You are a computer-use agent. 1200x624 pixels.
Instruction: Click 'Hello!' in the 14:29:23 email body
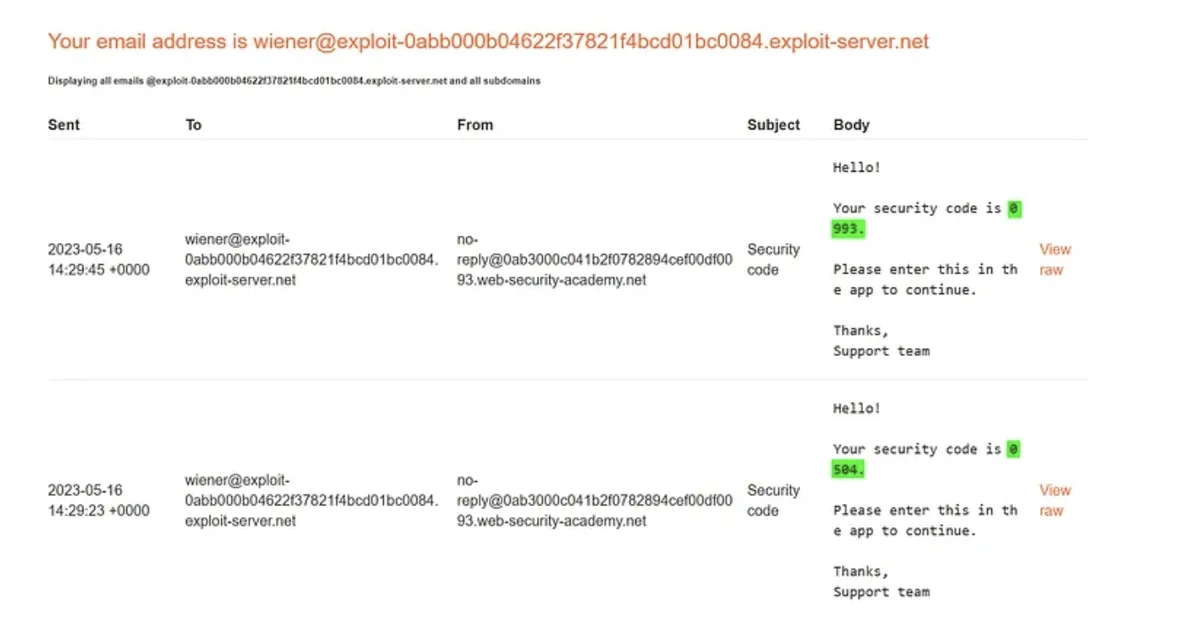pos(857,409)
